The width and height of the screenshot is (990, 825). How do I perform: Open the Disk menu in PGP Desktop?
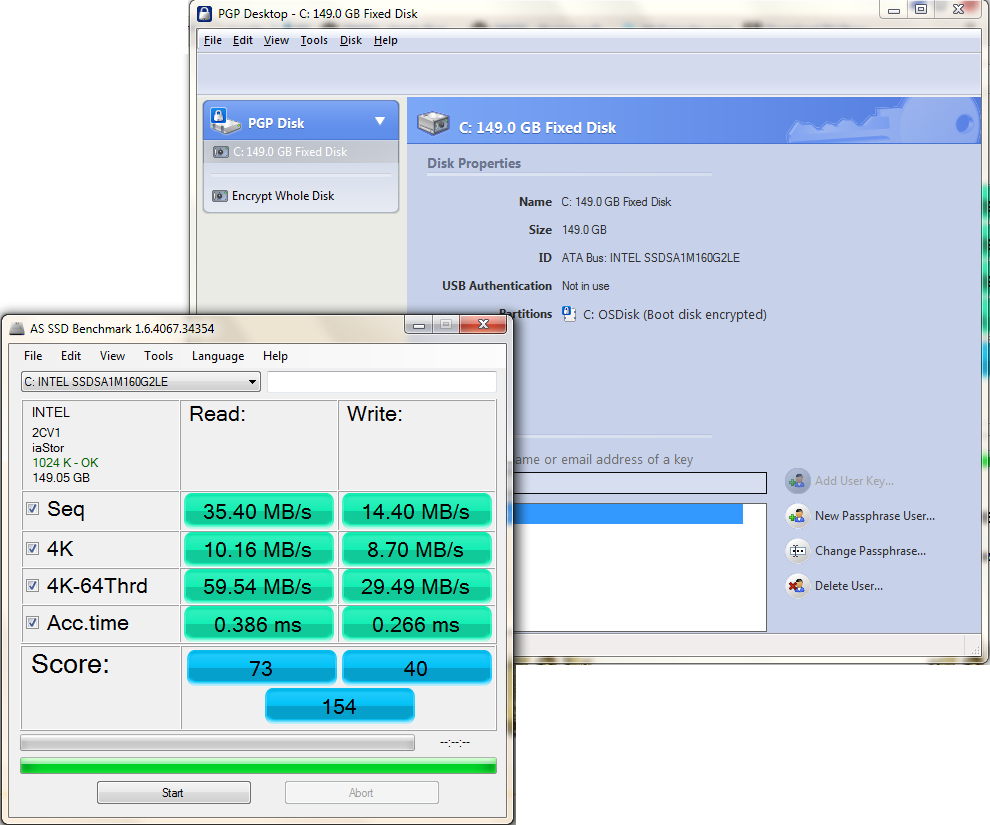tap(350, 41)
